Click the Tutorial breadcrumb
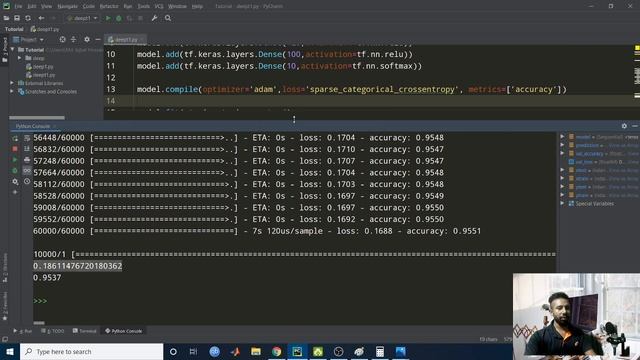The width and height of the screenshot is (640, 360). tap(14, 29)
